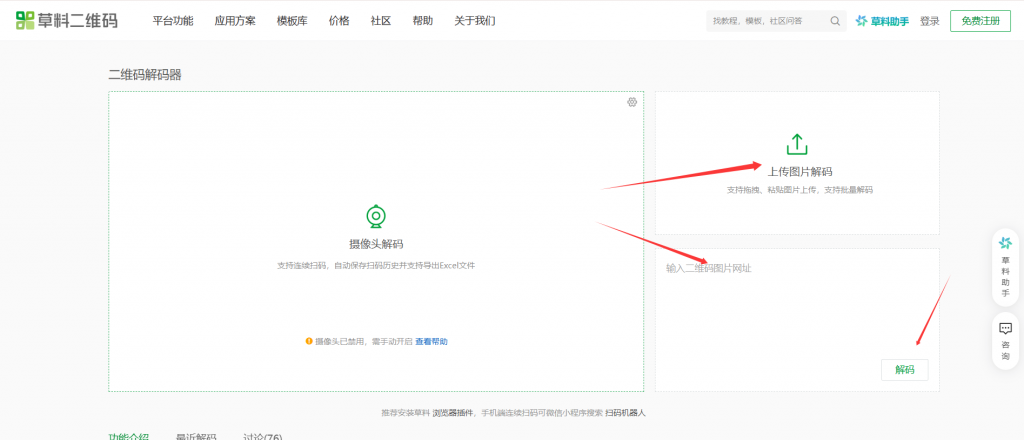Click the 解码 button
The height and width of the screenshot is (440, 1024).
904,369
